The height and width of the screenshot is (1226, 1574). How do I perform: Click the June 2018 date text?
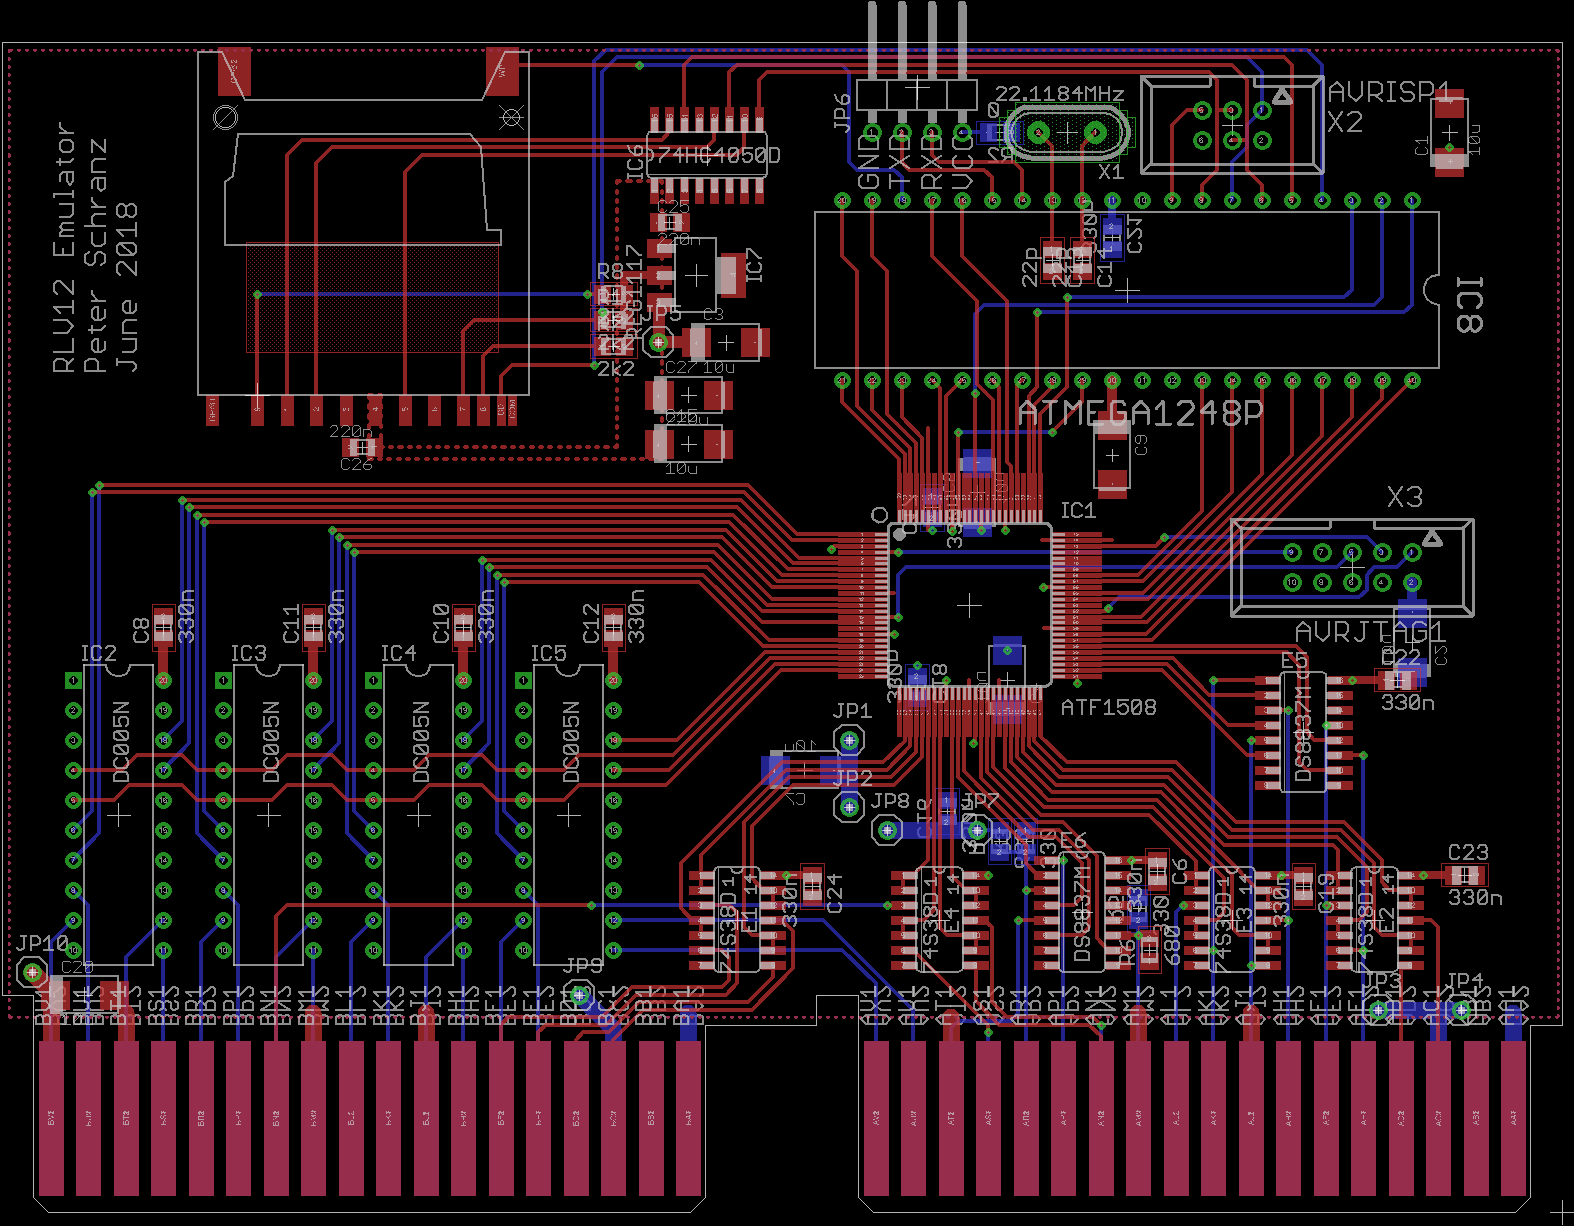[127, 287]
